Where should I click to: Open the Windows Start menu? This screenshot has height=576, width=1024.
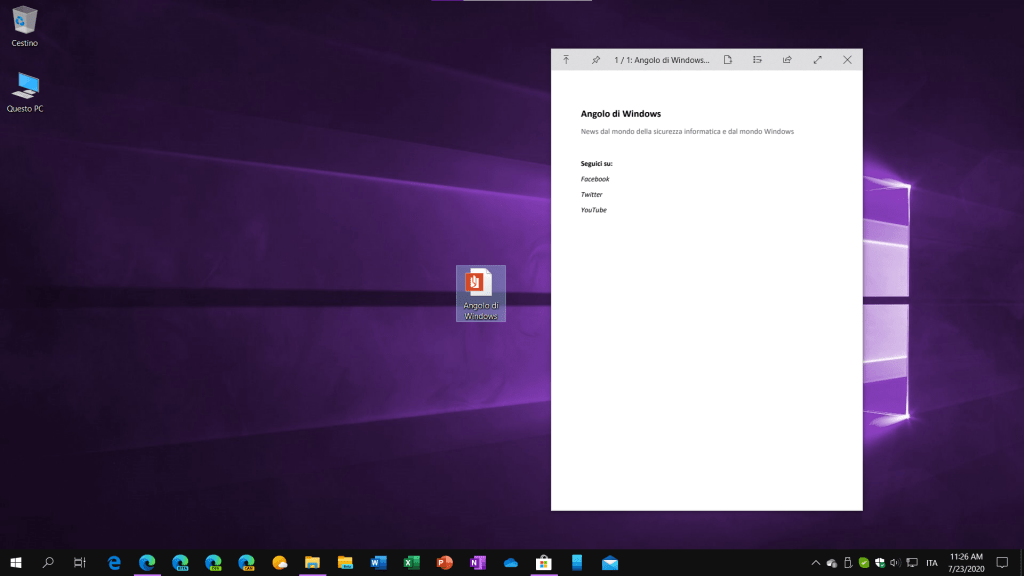16,563
